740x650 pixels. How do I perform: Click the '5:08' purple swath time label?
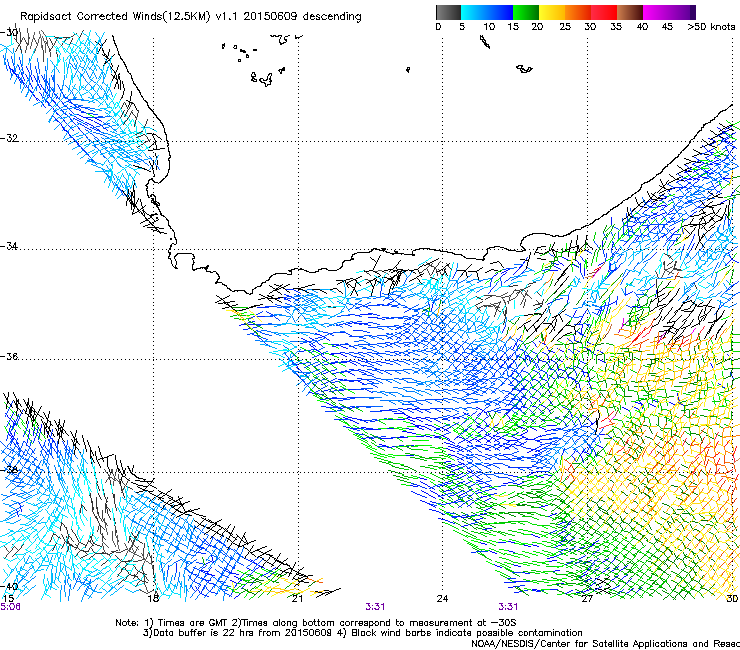pyautogui.click(x=10, y=607)
